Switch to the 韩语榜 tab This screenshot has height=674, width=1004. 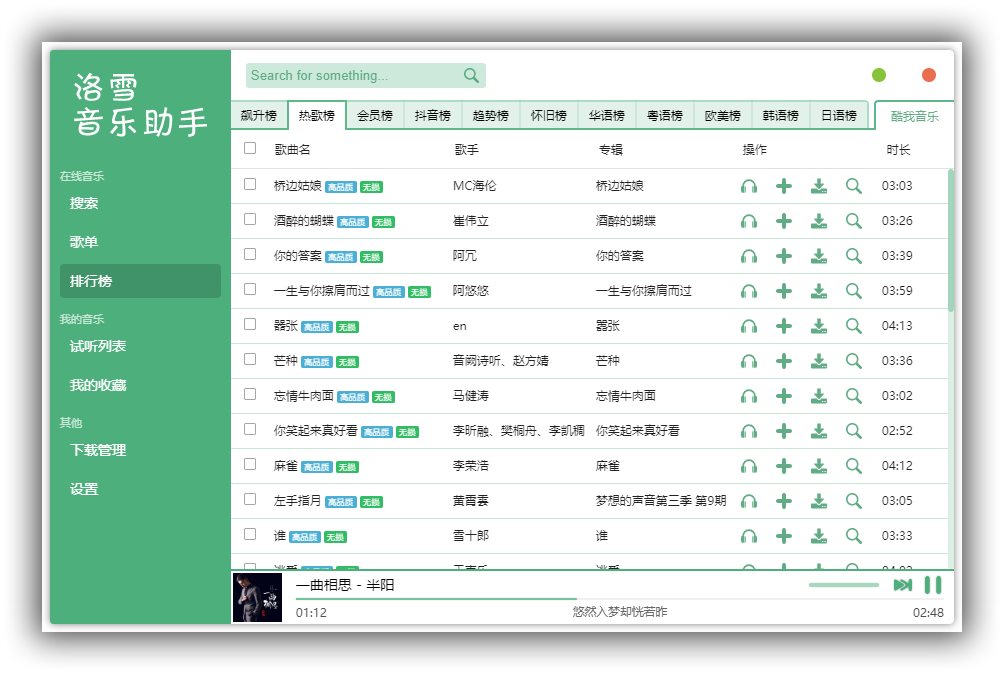coord(781,116)
